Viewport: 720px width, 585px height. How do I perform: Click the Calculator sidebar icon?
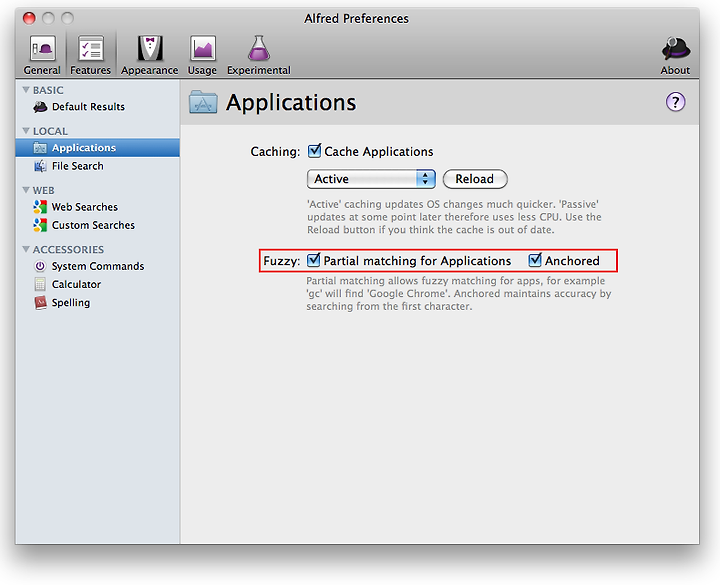40,284
